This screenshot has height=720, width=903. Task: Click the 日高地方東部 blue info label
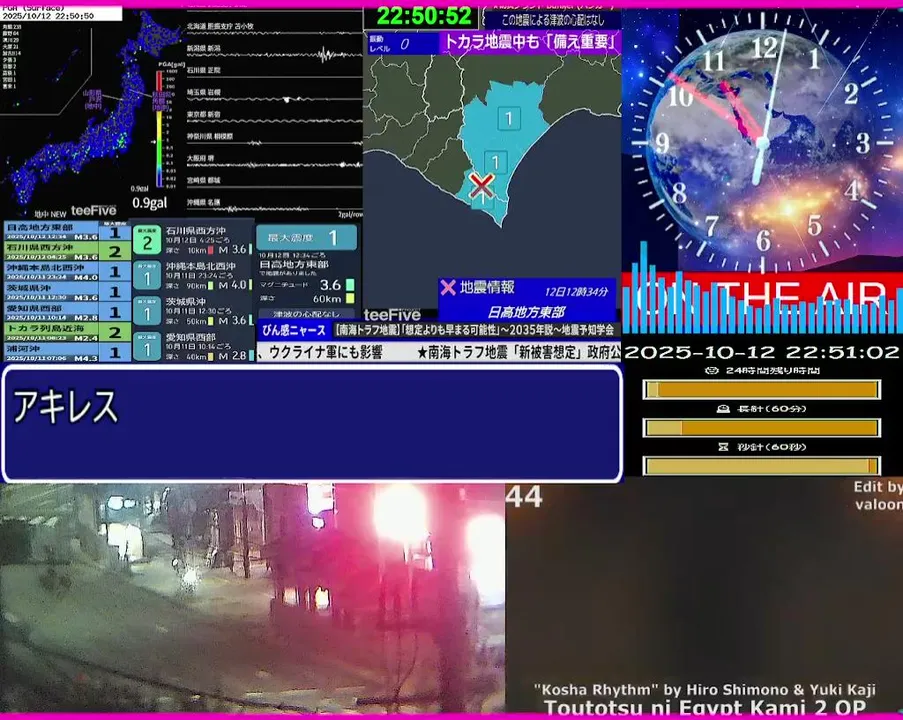pos(526,312)
